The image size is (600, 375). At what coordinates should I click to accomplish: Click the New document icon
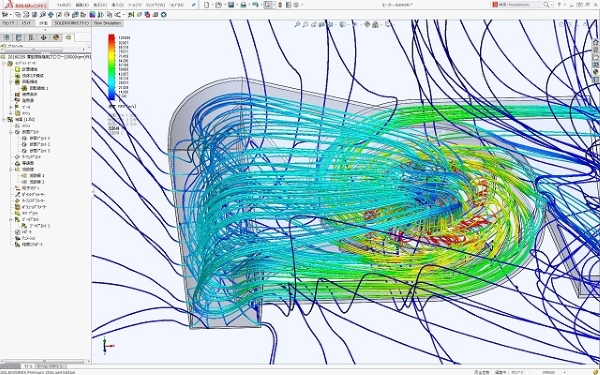click(207, 5)
